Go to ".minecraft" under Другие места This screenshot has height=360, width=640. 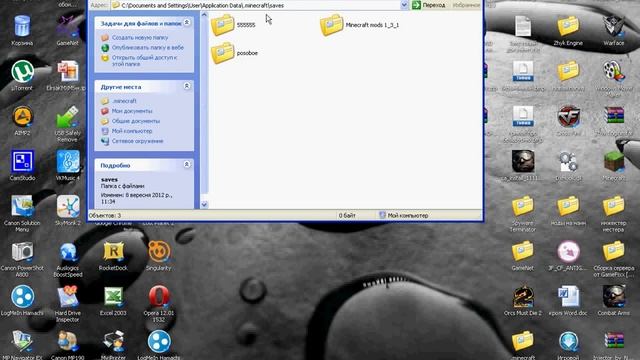coord(124,101)
